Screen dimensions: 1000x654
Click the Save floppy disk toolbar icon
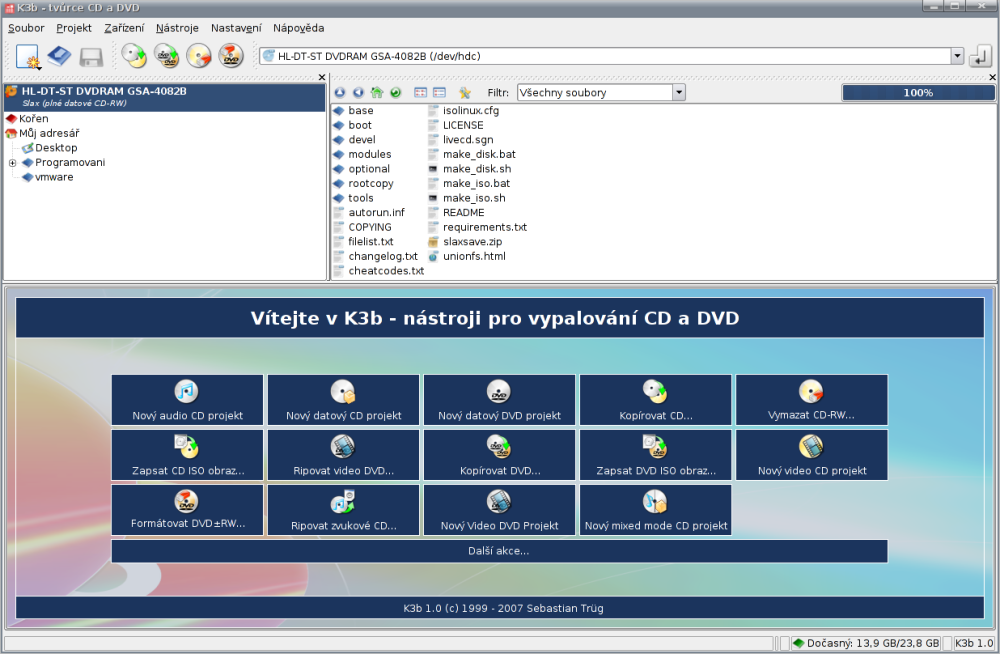pos(91,57)
